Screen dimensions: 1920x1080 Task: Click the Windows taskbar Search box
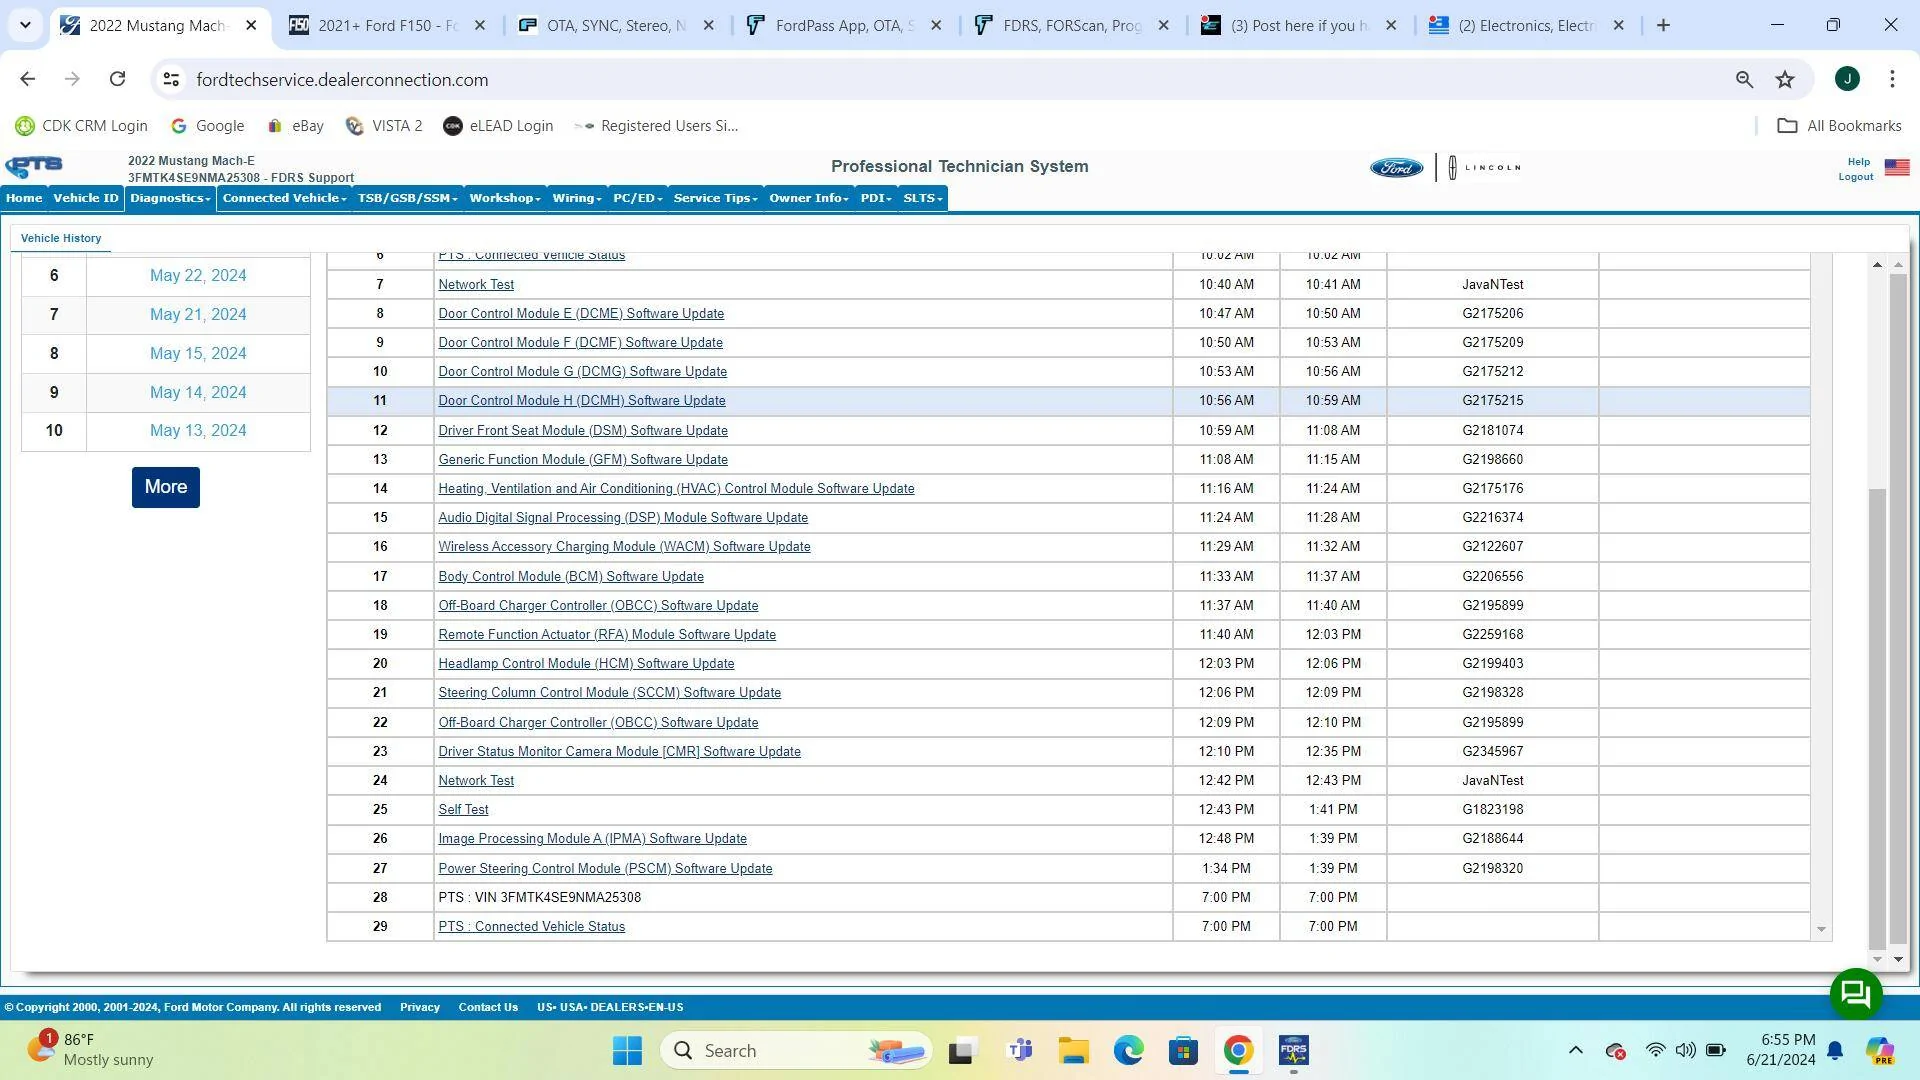click(x=796, y=1051)
